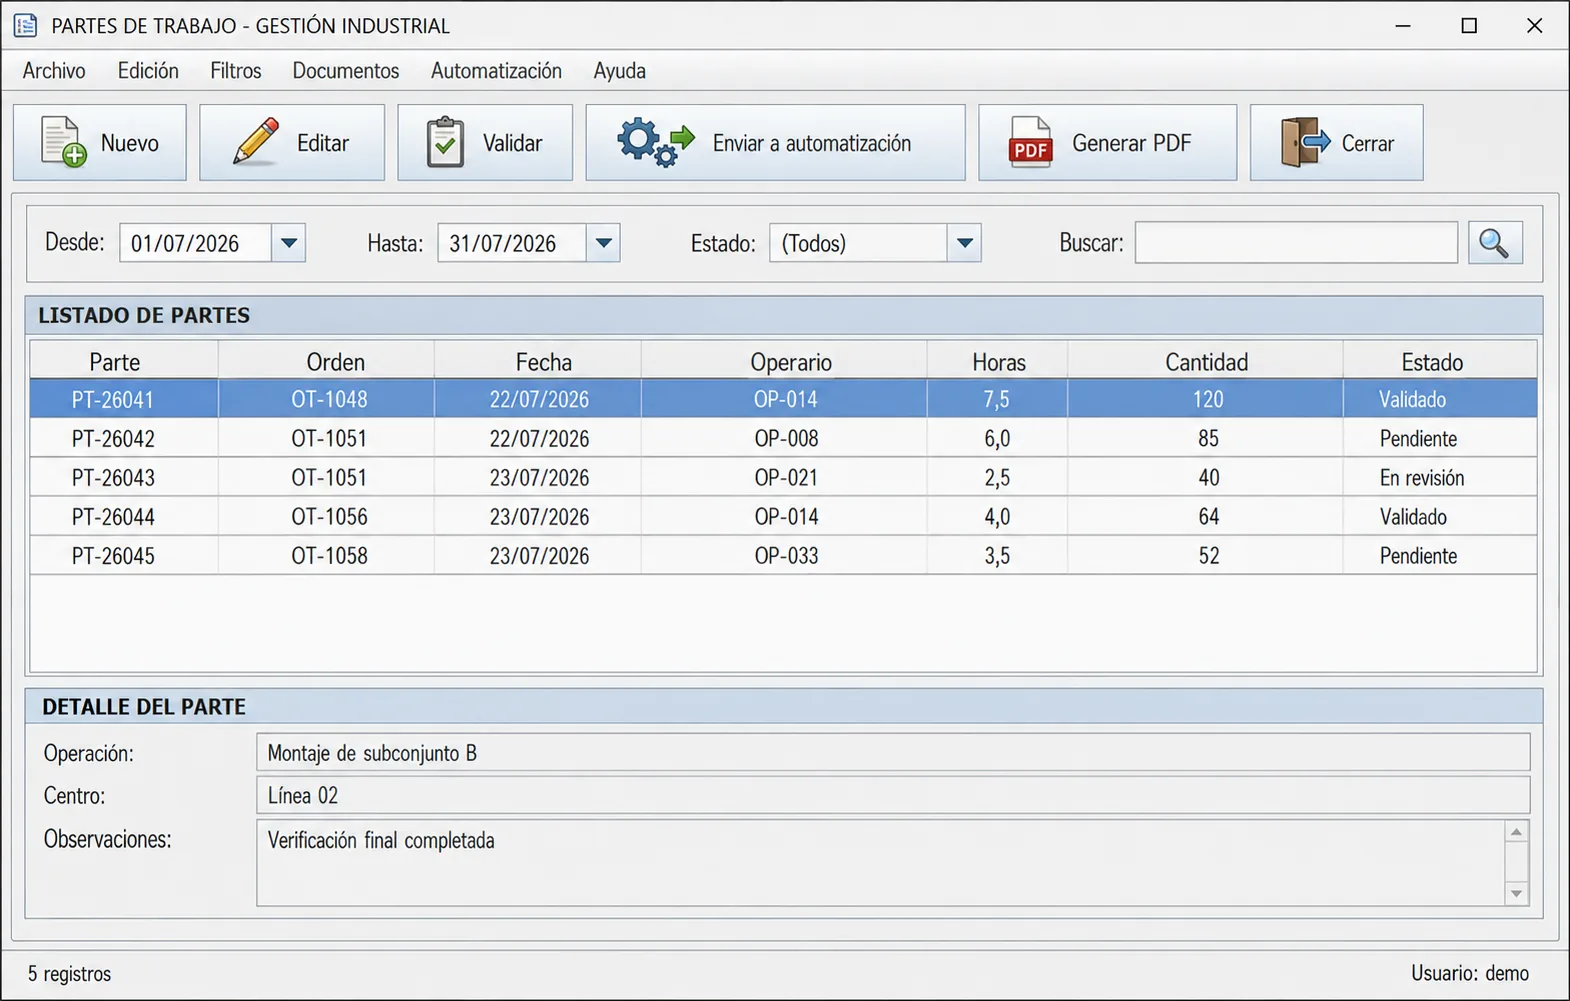The width and height of the screenshot is (1570, 1001).
Task: Click the Editar button label
Action: tap(323, 143)
